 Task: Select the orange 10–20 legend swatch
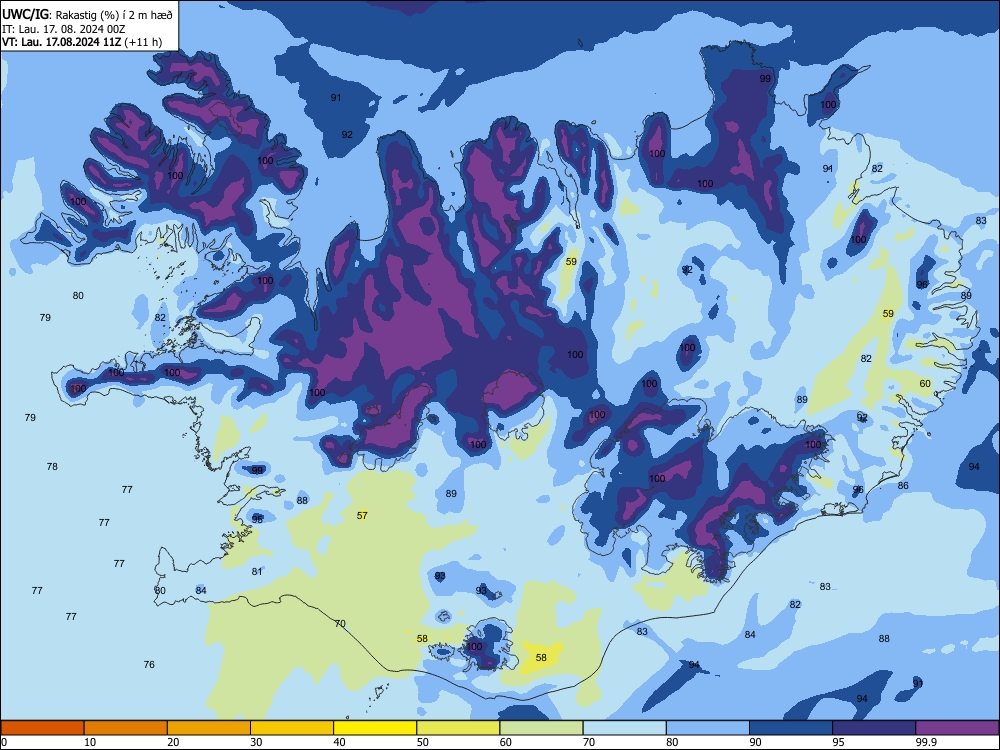pos(126,728)
